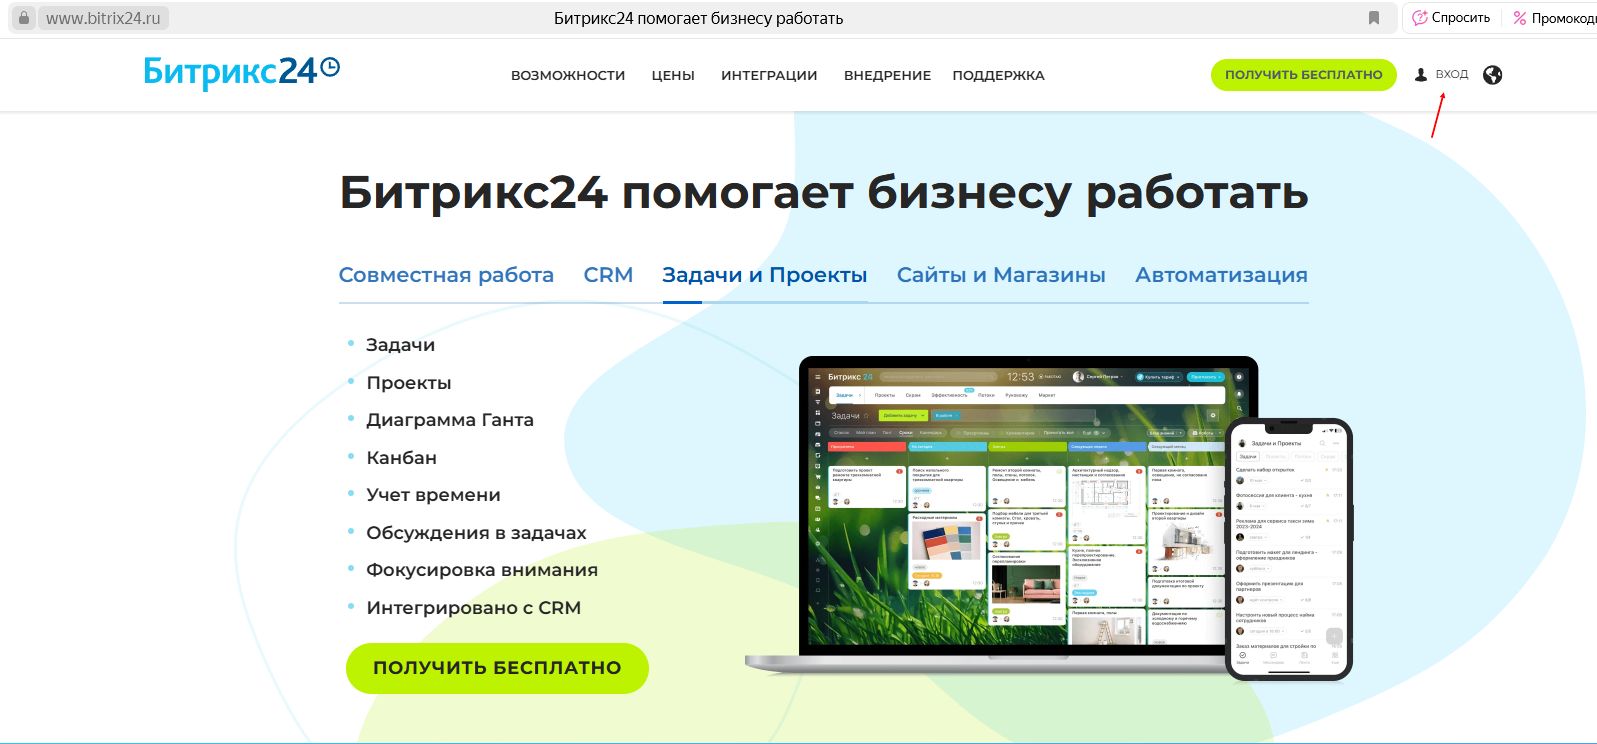Switch to the Автоматизация tab
The width and height of the screenshot is (1597, 744).
1221,275
